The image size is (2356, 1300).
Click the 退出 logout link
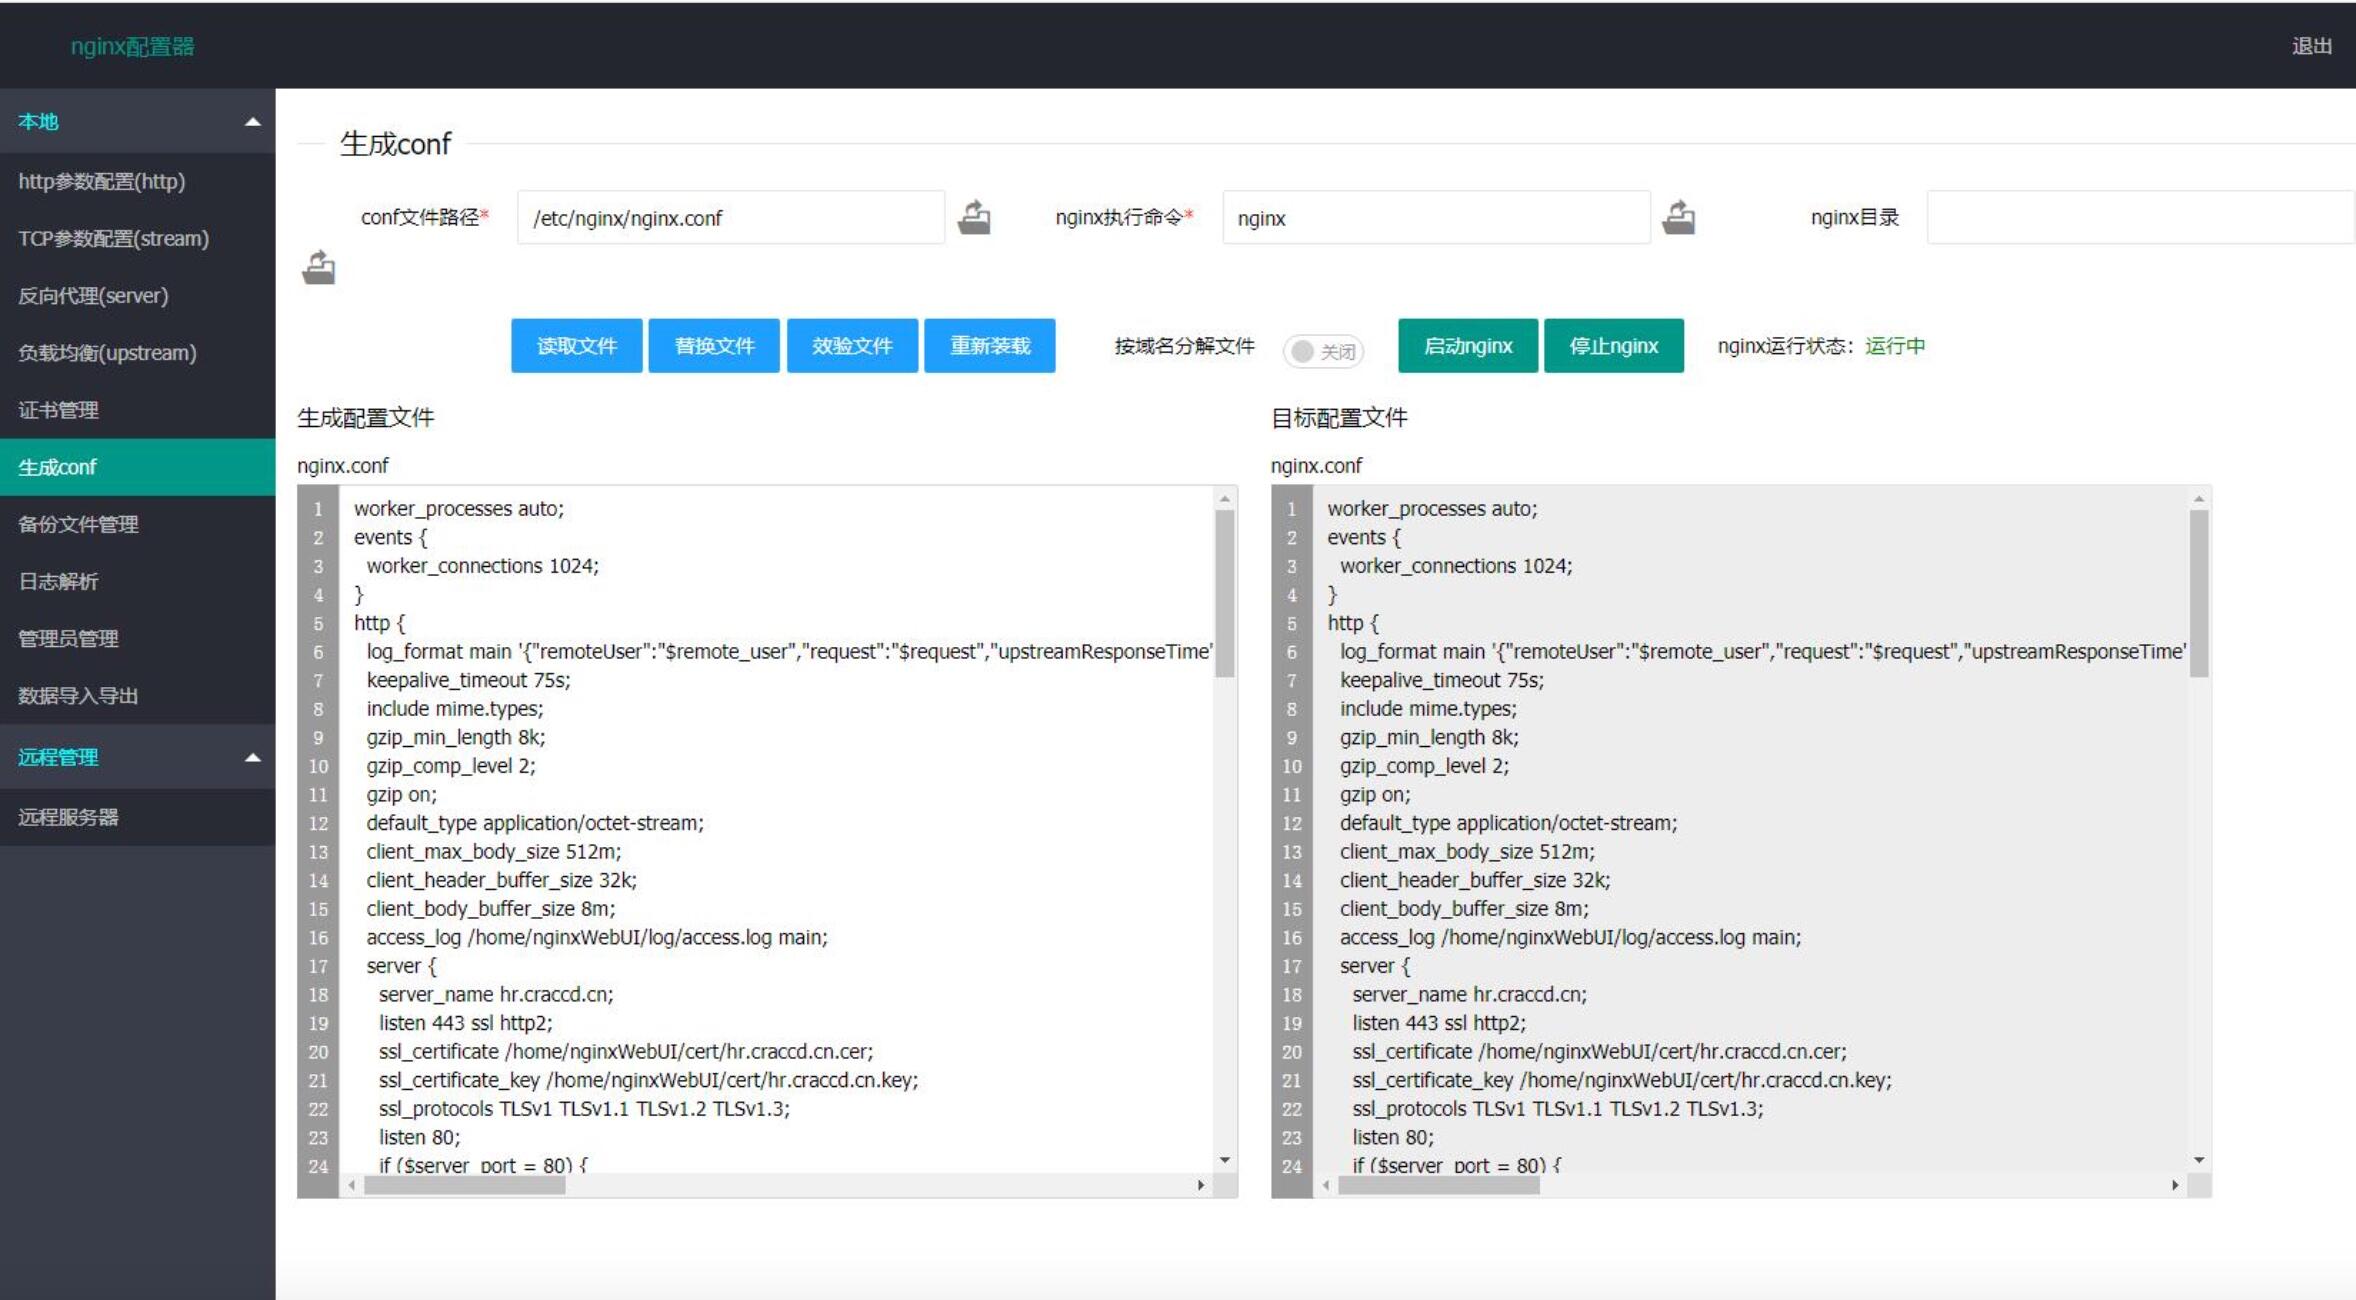[x=2311, y=46]
